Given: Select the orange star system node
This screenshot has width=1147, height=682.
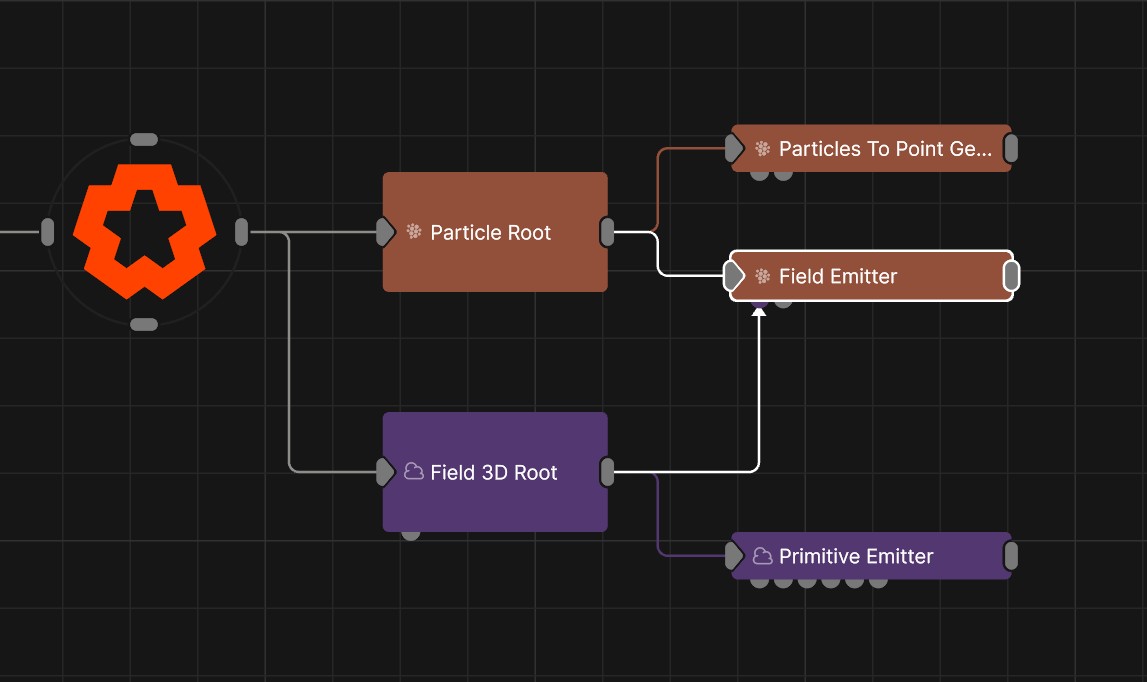Looking at the screenshot, I should click(x=143, y=230).
